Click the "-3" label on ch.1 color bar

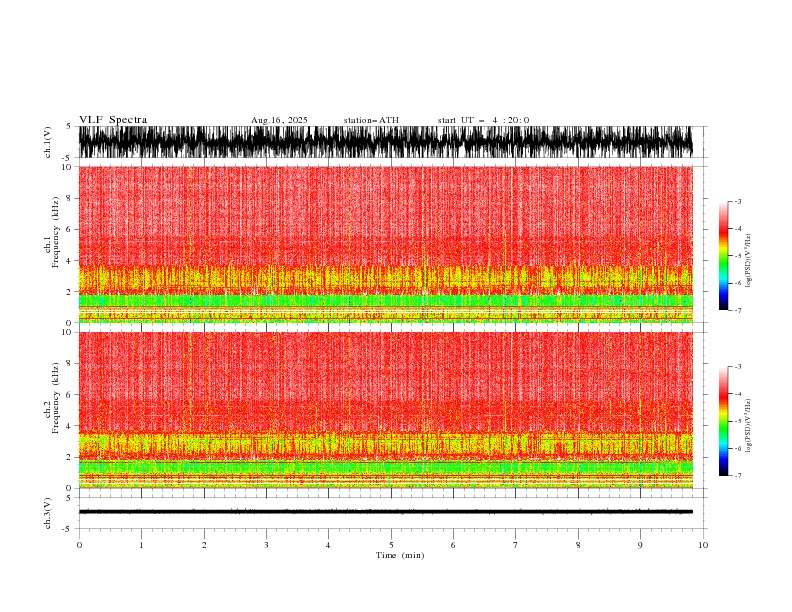738,201
